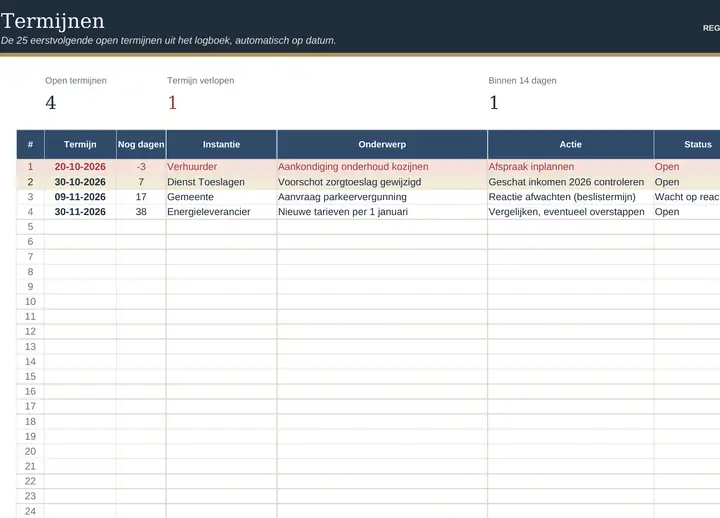This screenshot has width=720, height=518.
Task: Click the Nog dagen column header
Action: coord(141,144)
